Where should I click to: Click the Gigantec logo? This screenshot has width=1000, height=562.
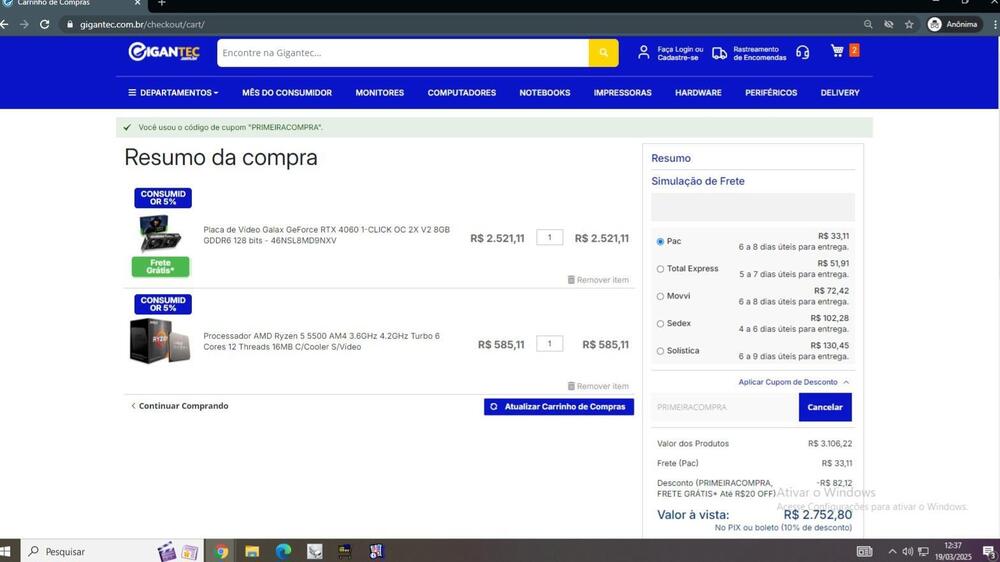click(x=164, y=52)
